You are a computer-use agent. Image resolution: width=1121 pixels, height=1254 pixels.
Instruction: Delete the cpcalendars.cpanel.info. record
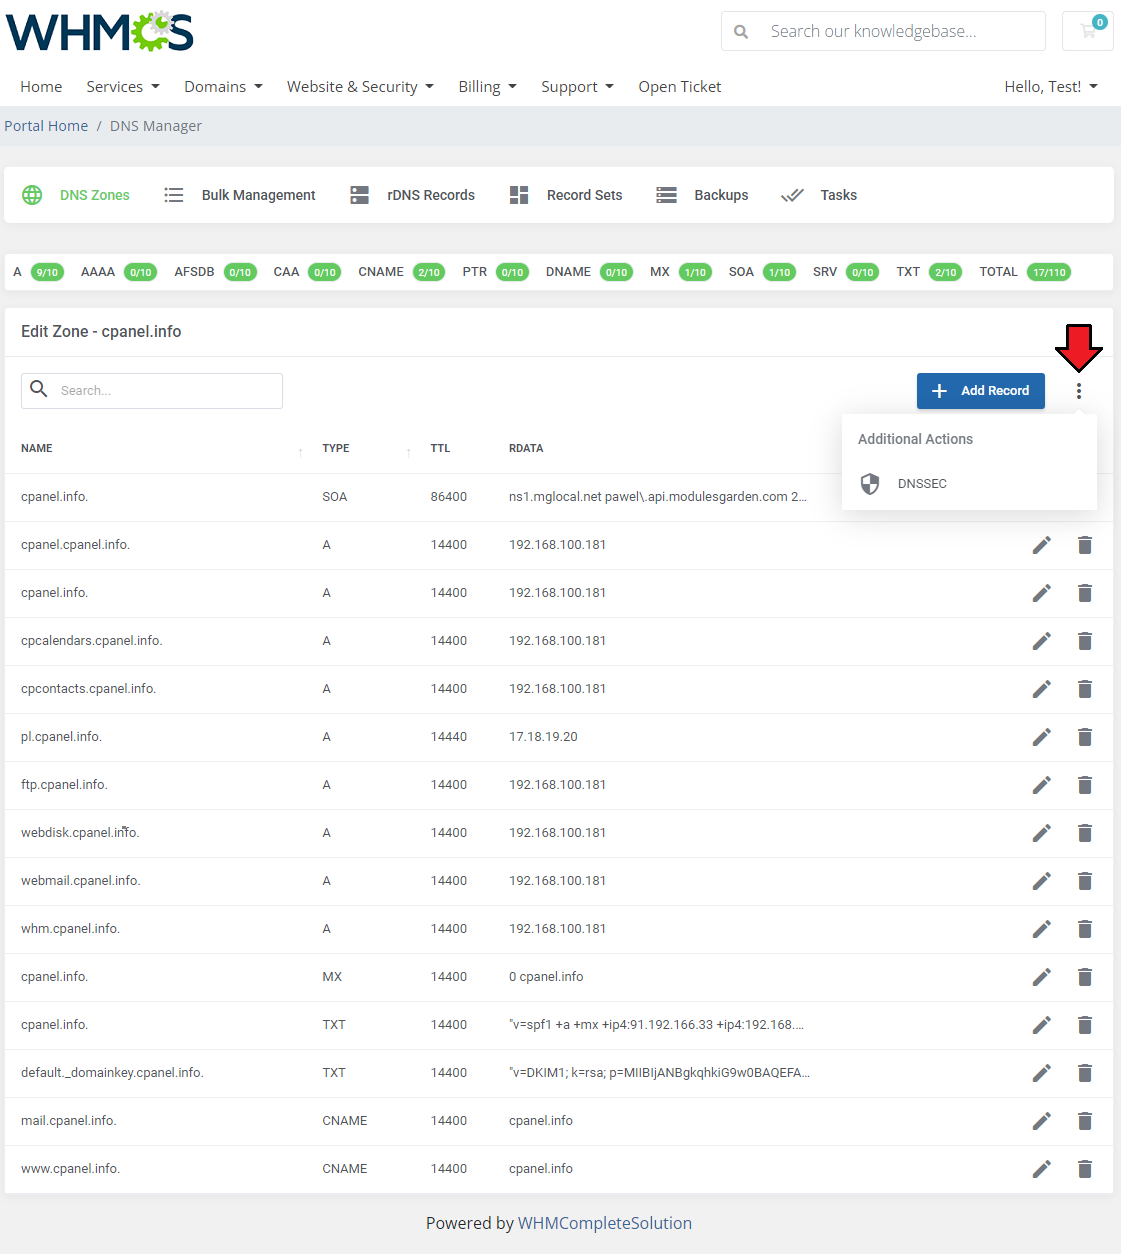[x=1085, y=641]
